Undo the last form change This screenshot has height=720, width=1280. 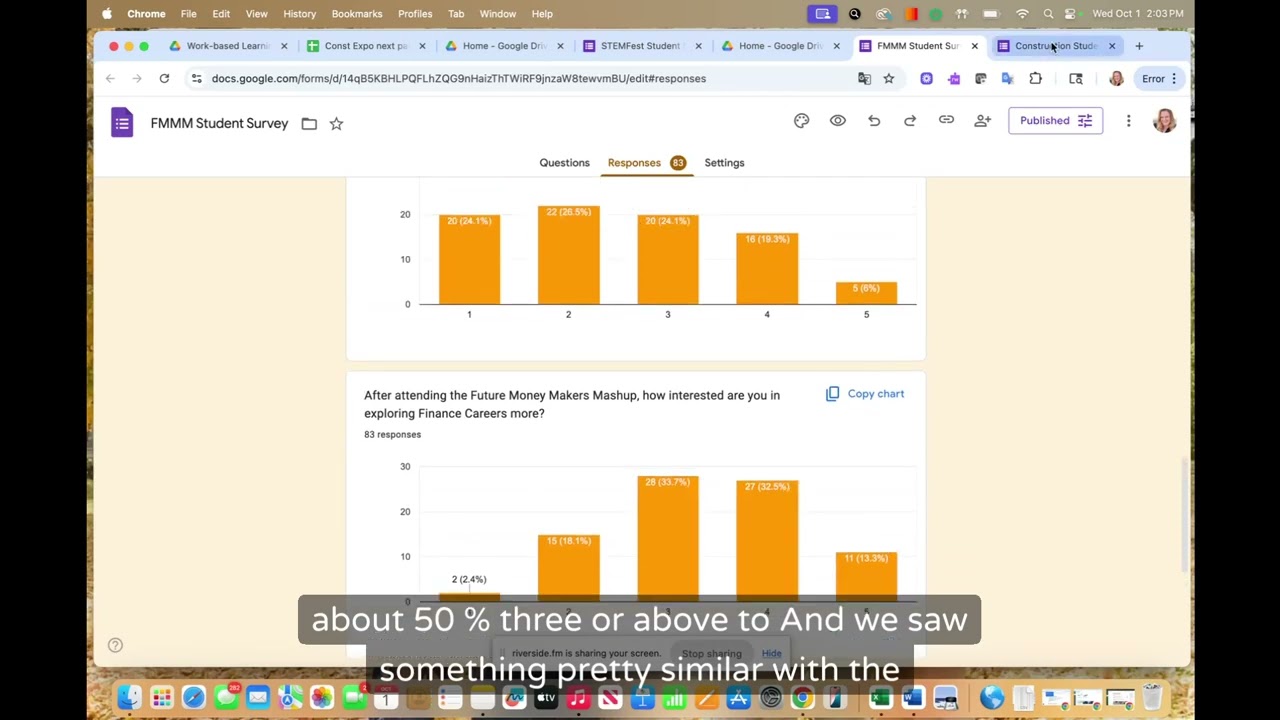point(874,121)
